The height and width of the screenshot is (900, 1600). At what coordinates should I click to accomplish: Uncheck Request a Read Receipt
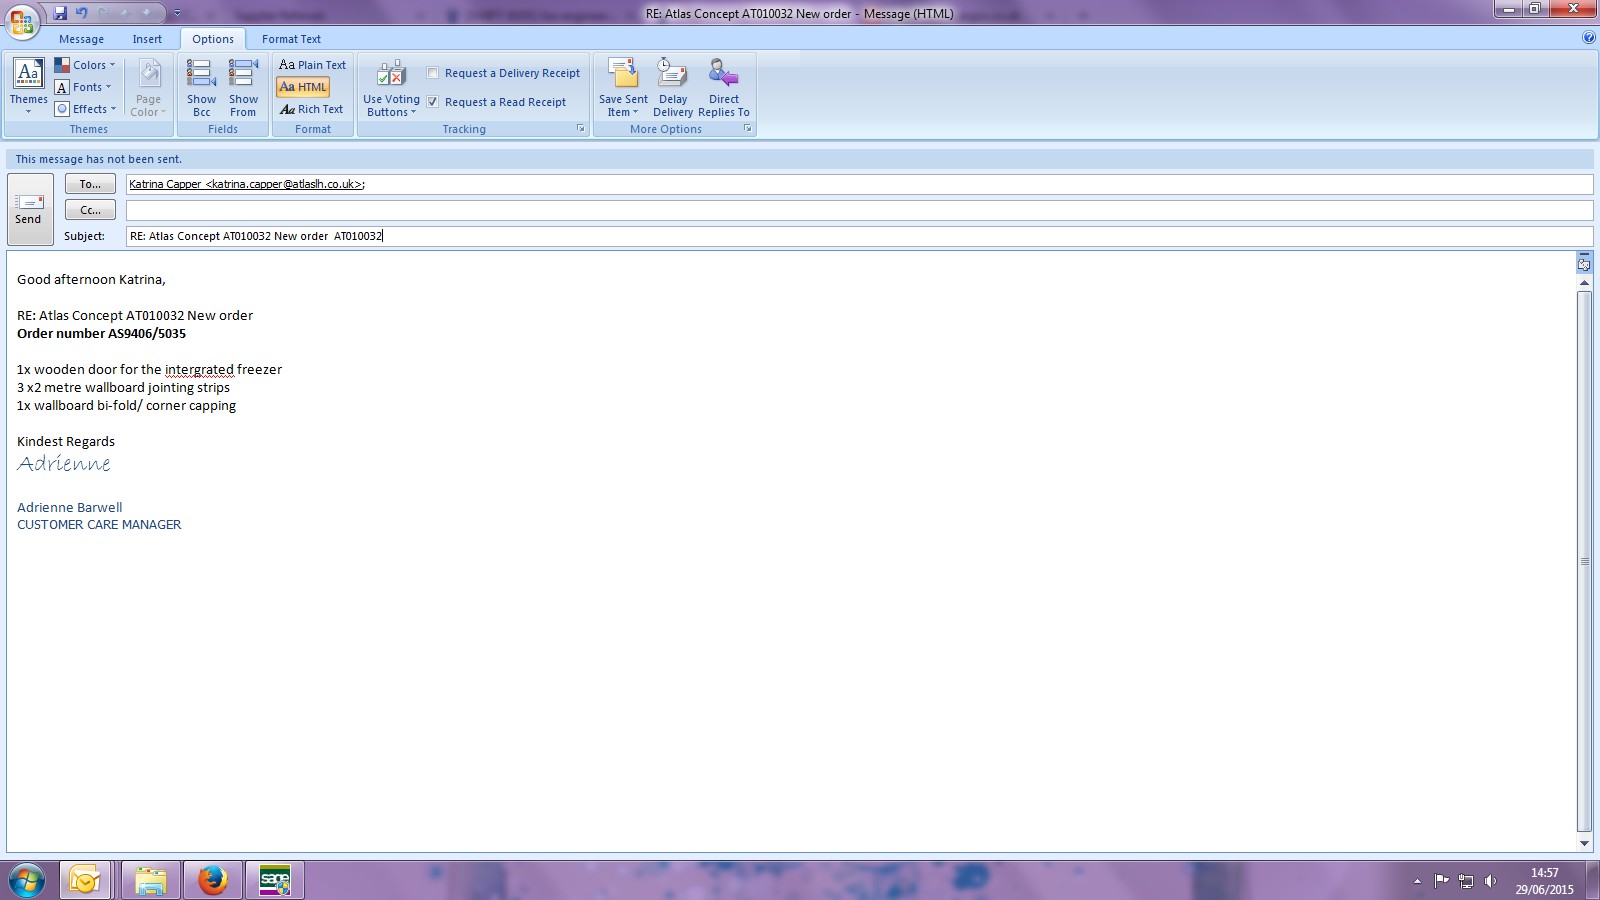click(433, 102)
